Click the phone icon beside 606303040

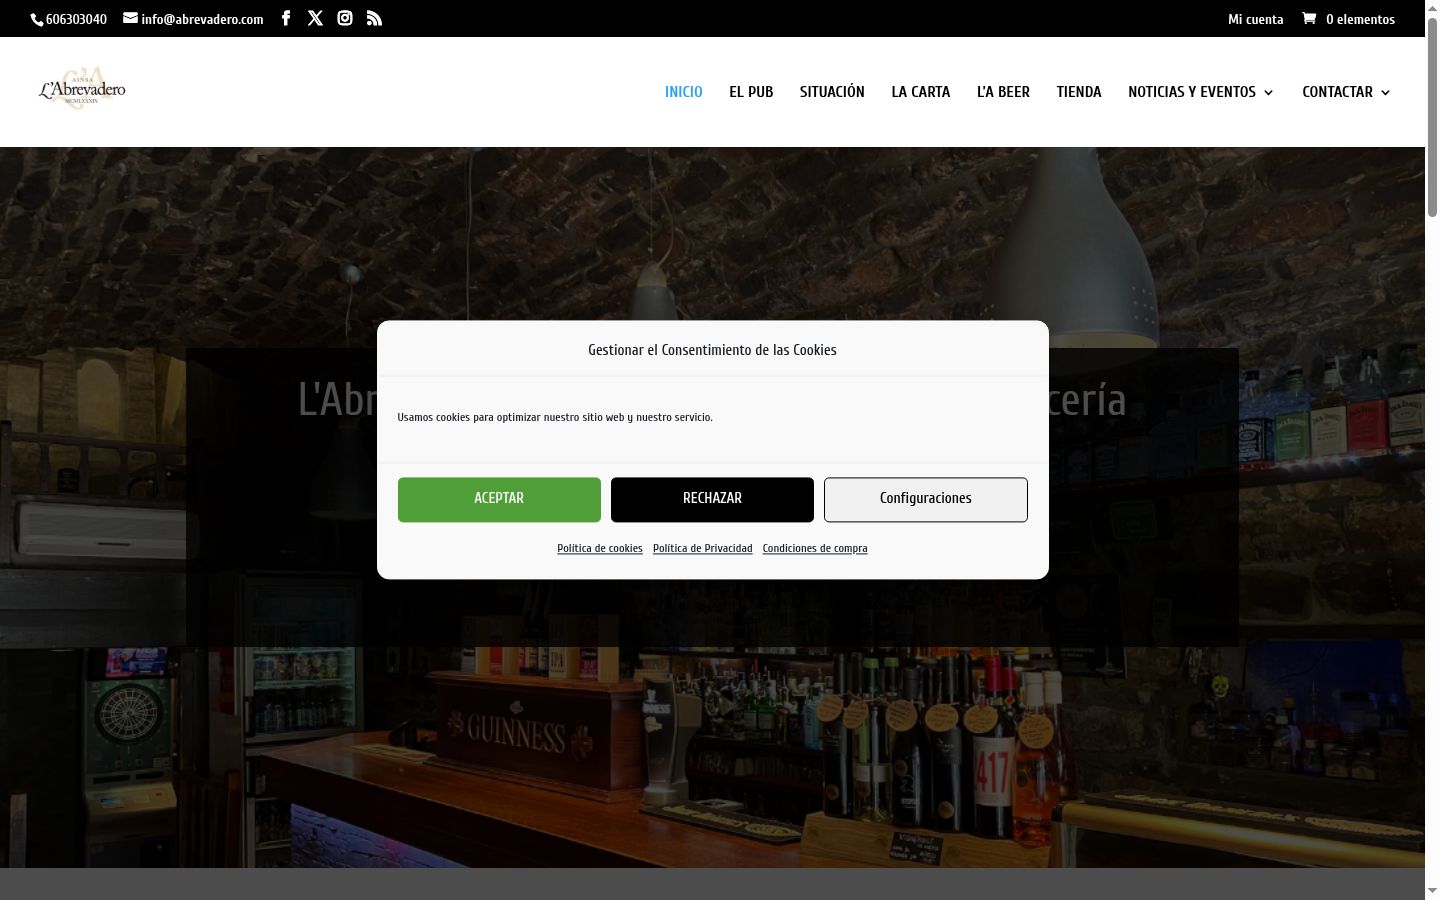pyautogui.click(x=37, y=20)
